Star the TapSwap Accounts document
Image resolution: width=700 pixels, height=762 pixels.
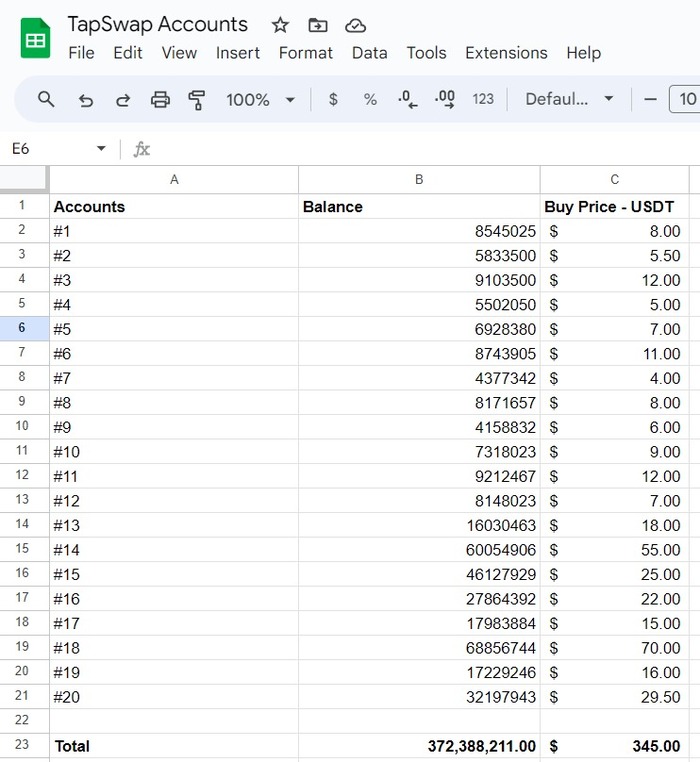point(280,25)
